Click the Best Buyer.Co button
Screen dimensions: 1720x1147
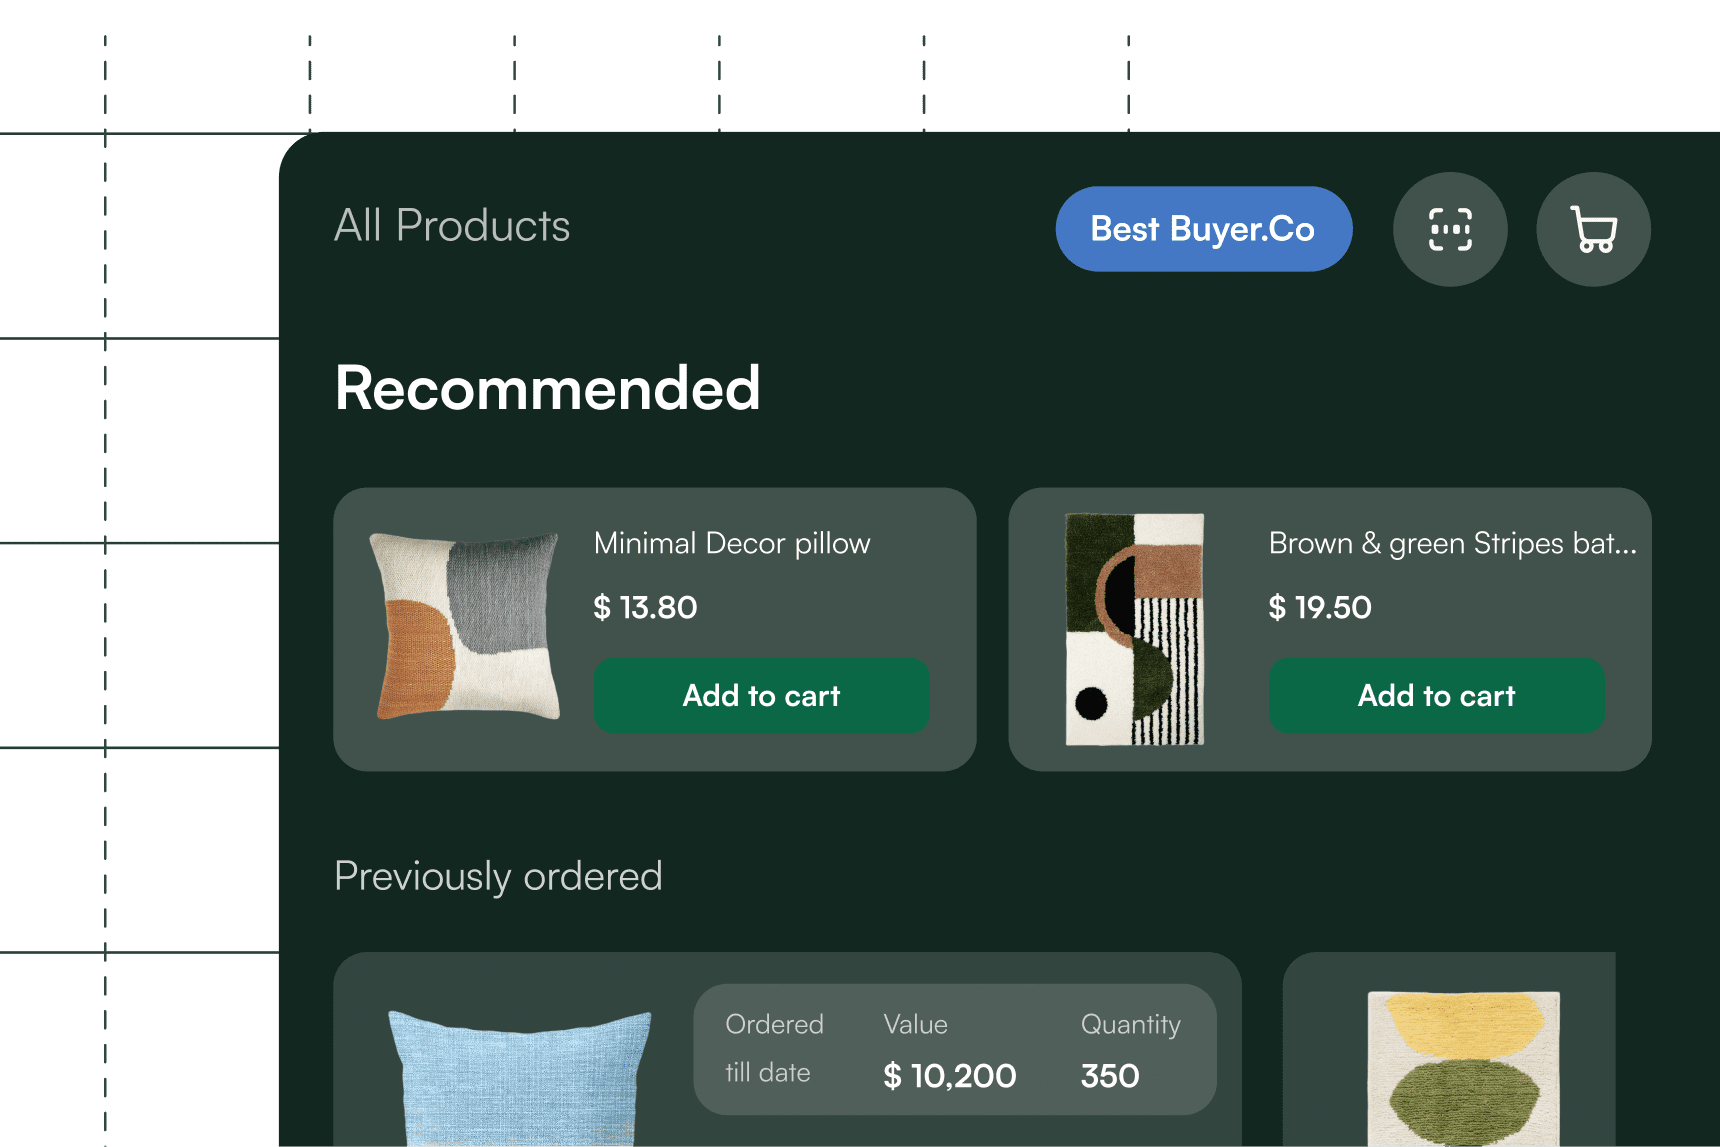point(1203,229)
